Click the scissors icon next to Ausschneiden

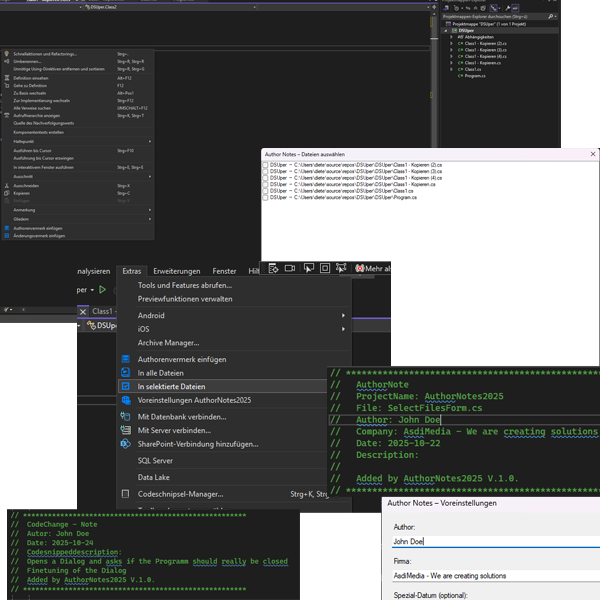(x=7, y=186)
